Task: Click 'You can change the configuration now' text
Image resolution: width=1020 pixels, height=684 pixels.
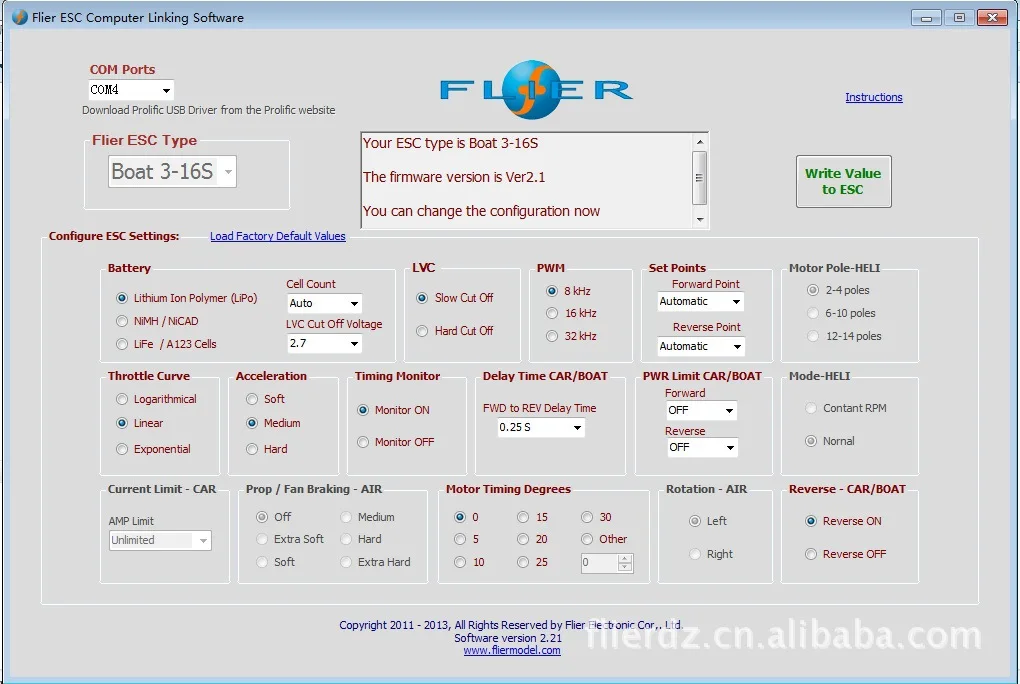Action: [x=481, y=211]
